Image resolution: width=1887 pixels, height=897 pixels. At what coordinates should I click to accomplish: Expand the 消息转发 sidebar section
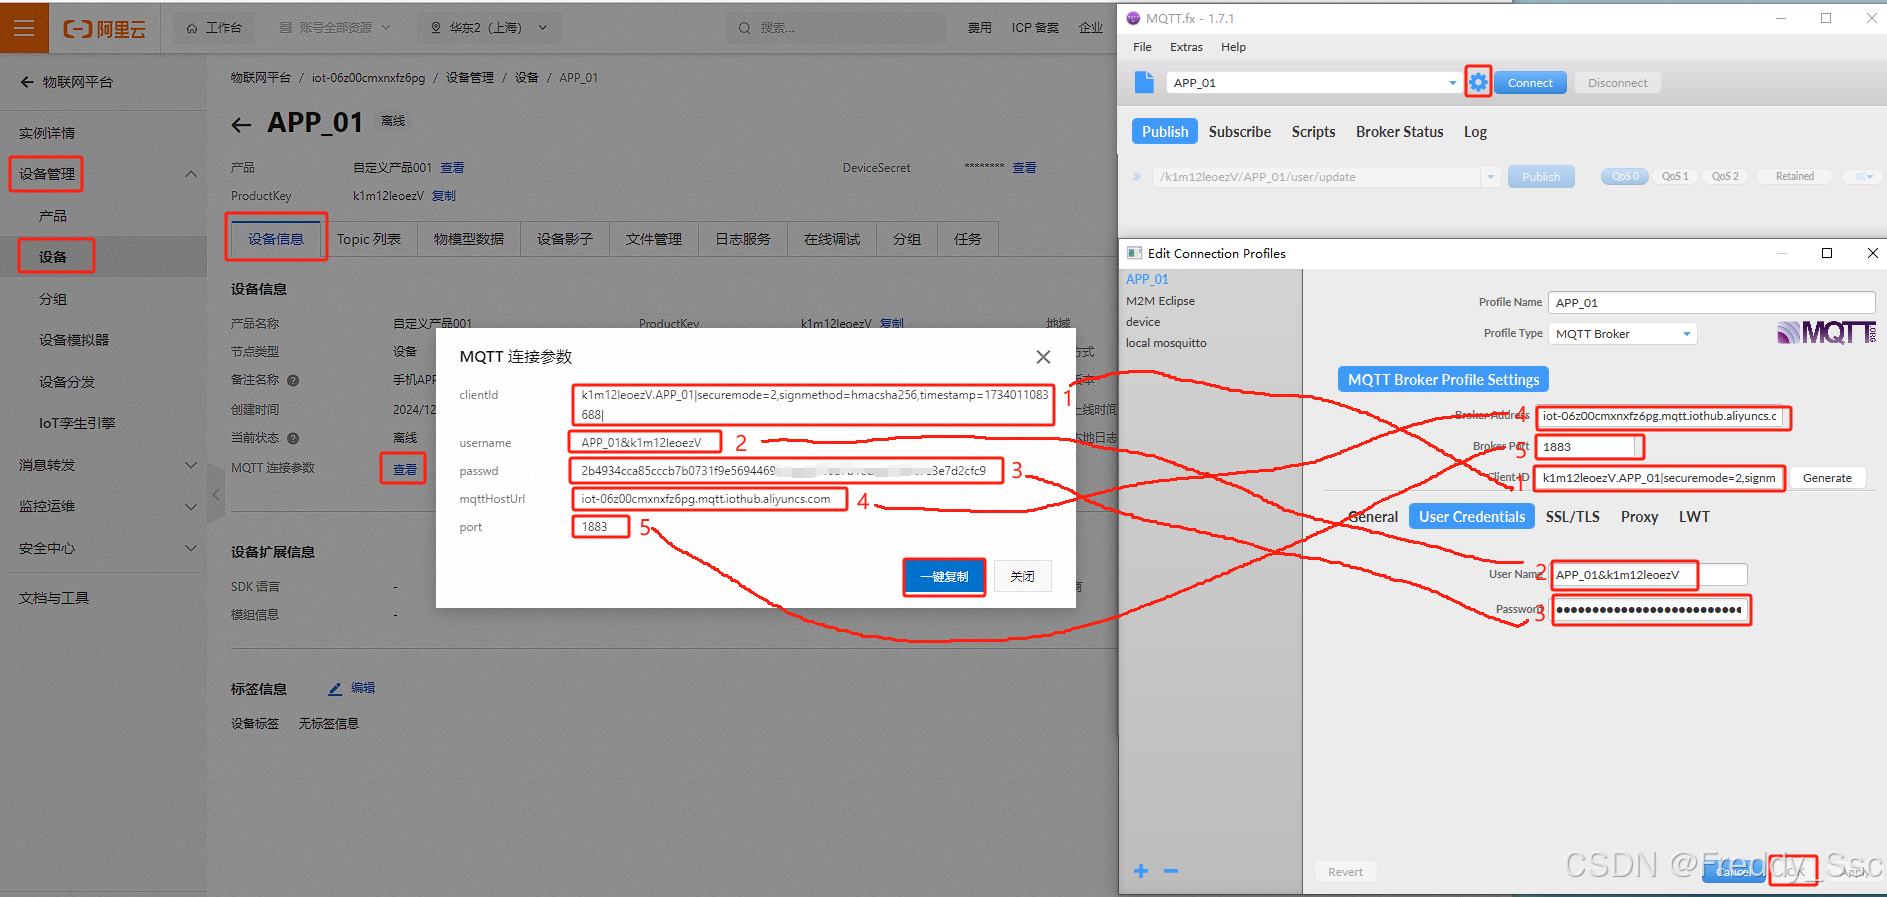pos(191,465)
